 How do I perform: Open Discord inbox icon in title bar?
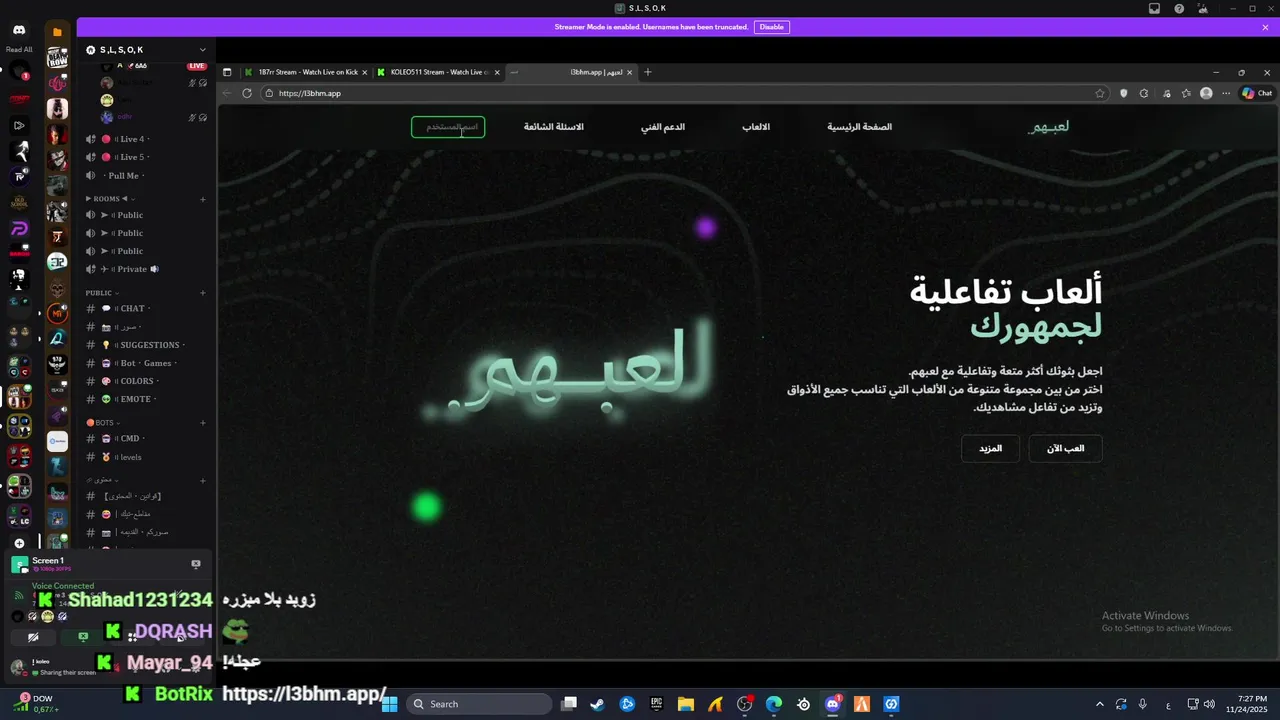click(x=1154, y=8)
